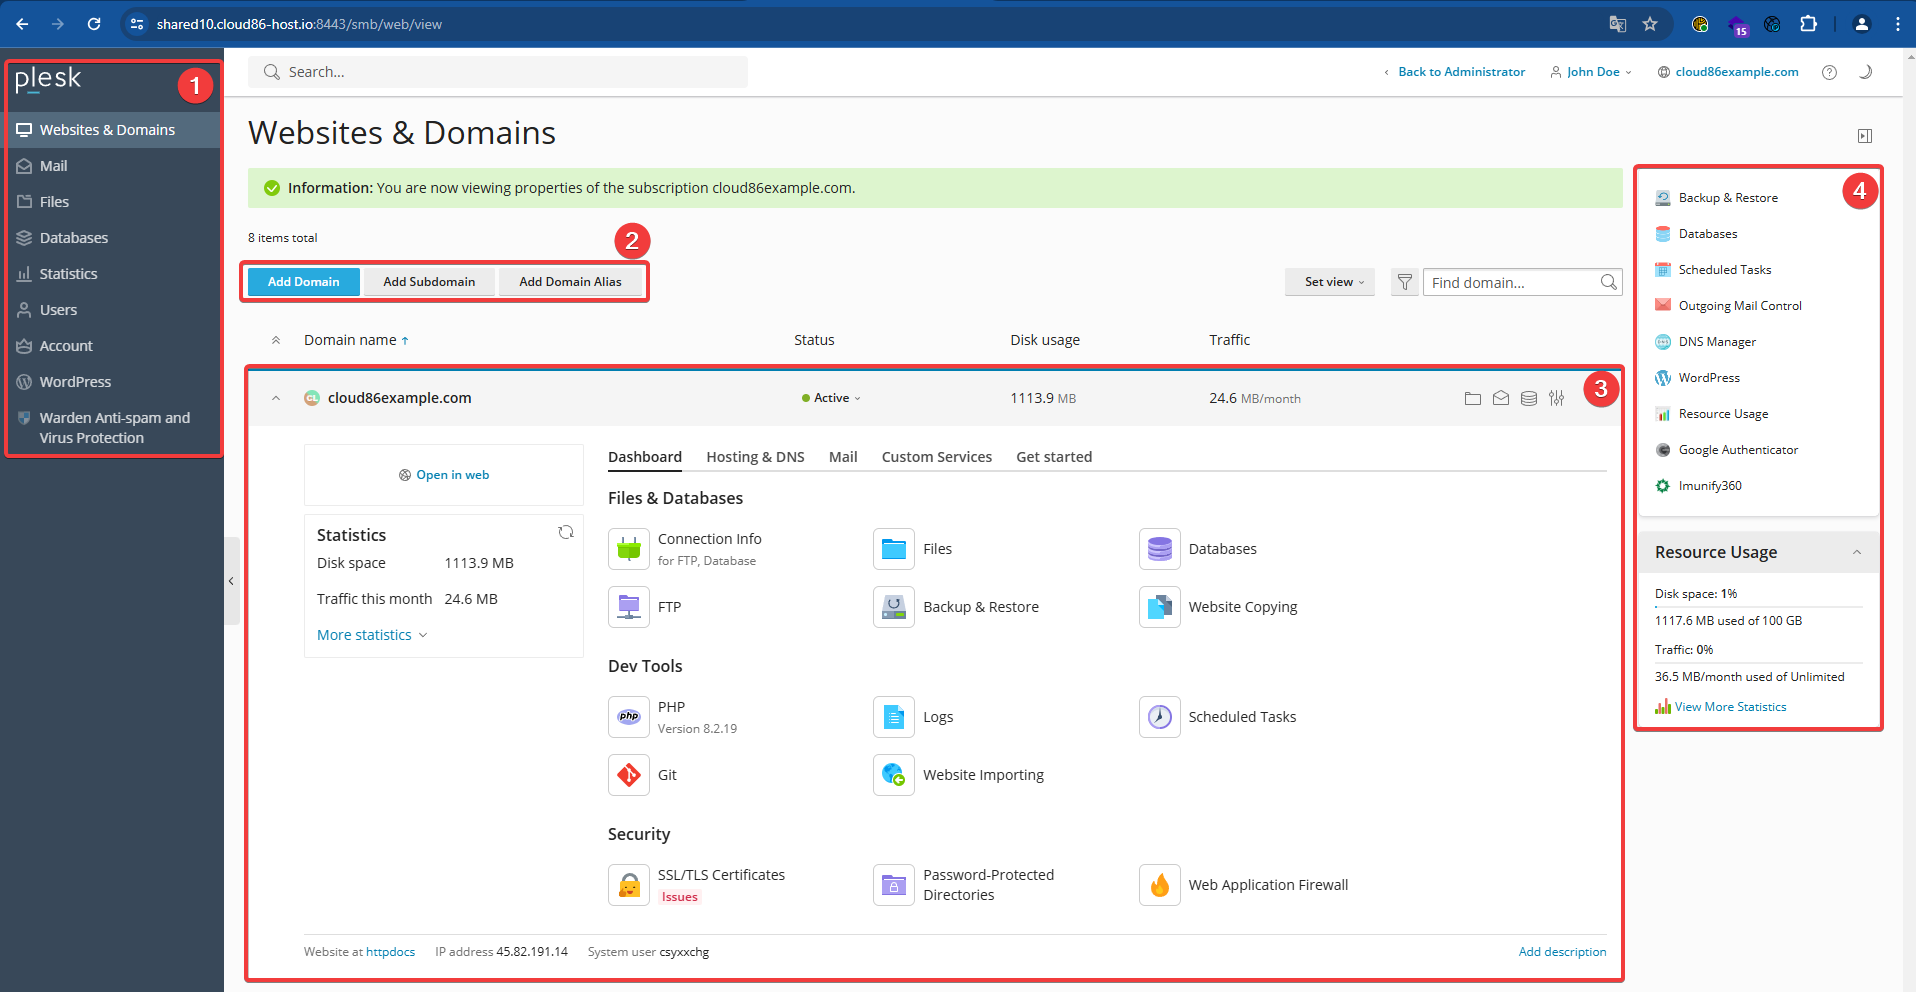Expand the More statistics dropdown

[371, 634]
